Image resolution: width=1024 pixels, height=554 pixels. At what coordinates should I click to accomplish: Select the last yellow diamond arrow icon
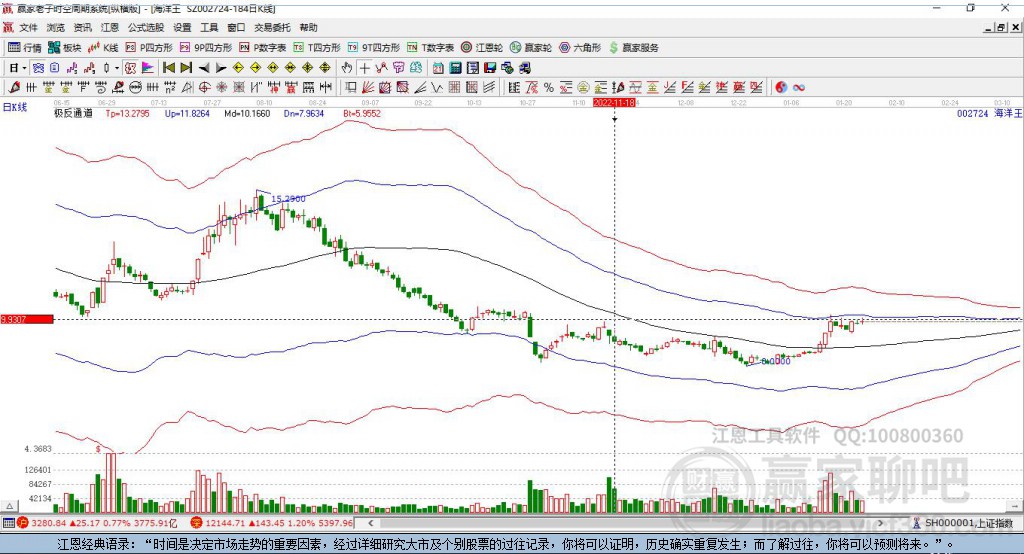pyautogui.click(x=325, y=68)
